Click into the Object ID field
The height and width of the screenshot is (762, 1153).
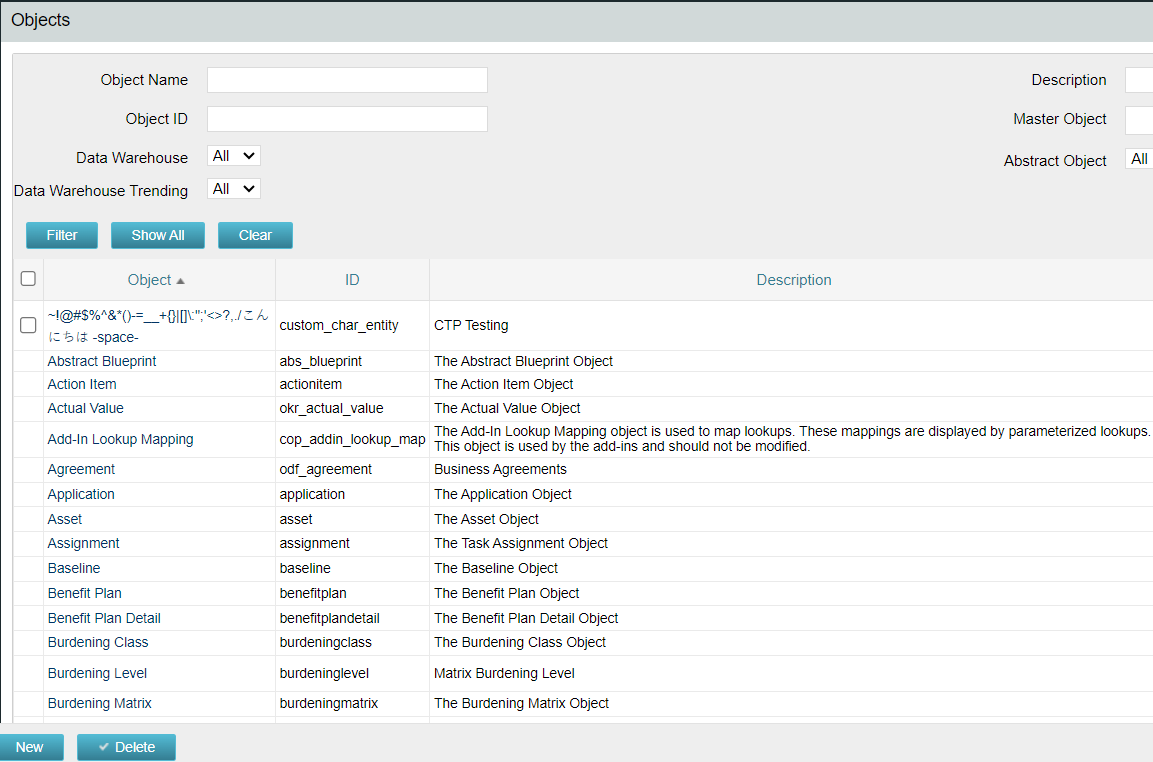[347, 119]
